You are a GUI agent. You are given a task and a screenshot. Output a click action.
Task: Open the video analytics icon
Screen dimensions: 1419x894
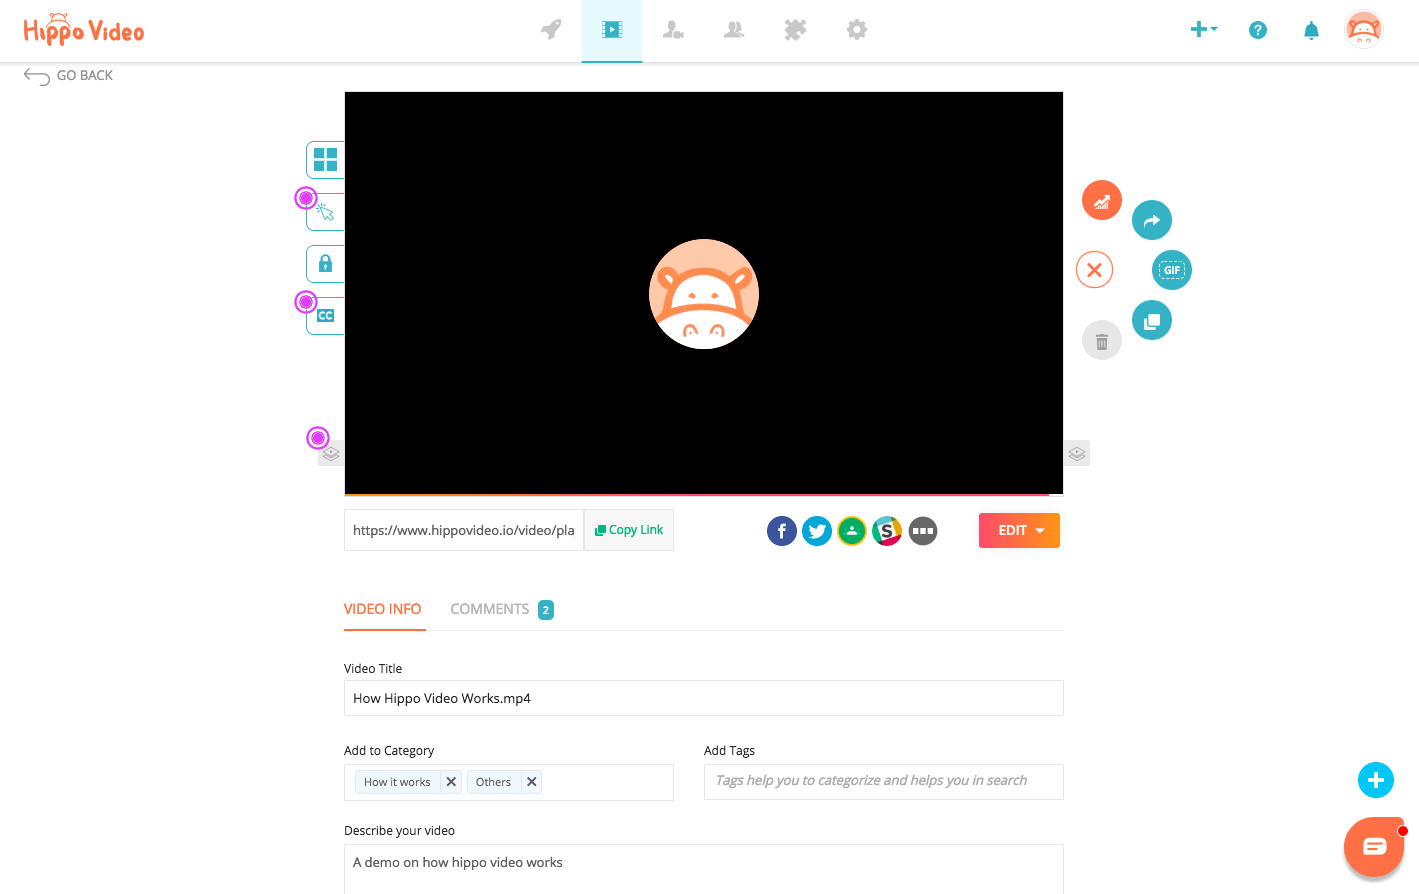click(x=1101, y=199)
